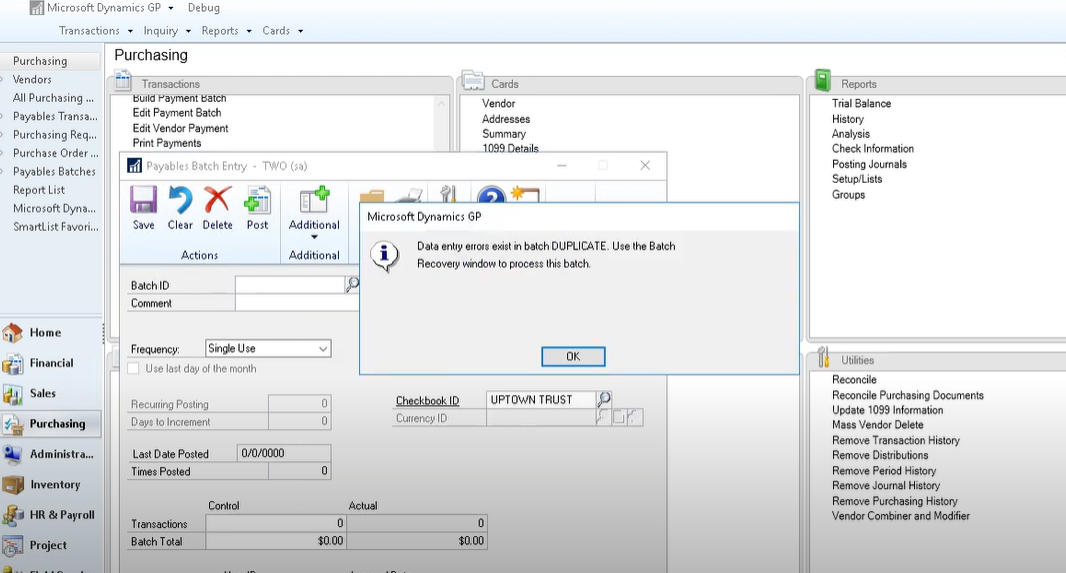Click the Checkbook ID link label
This screenshot has width=1066, height=573.
427,401
